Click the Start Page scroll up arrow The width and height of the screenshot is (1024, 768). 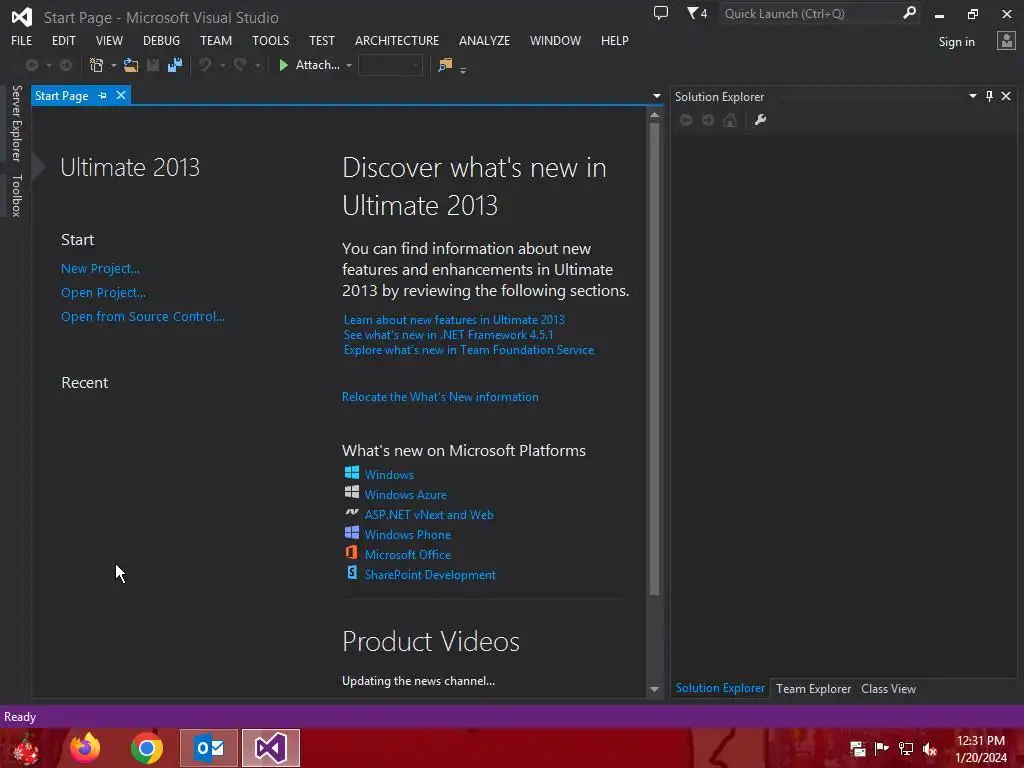(x=654, y=115)
